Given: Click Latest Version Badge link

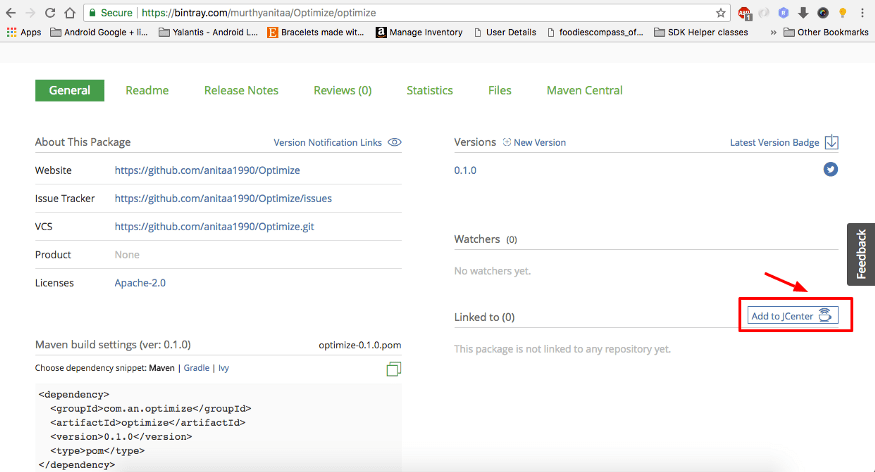Looking at the screenshot, I should 775,142.
